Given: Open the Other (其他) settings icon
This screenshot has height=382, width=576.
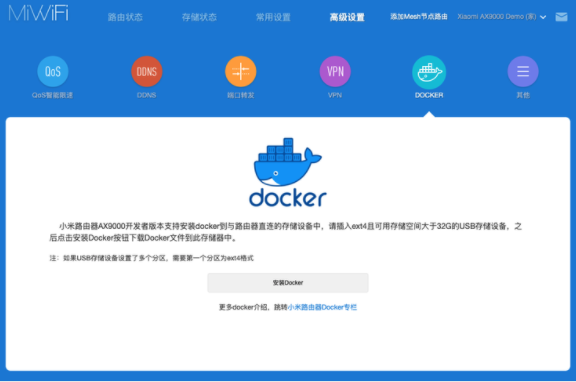Looking at the screenshot, I should click(523, 71).
